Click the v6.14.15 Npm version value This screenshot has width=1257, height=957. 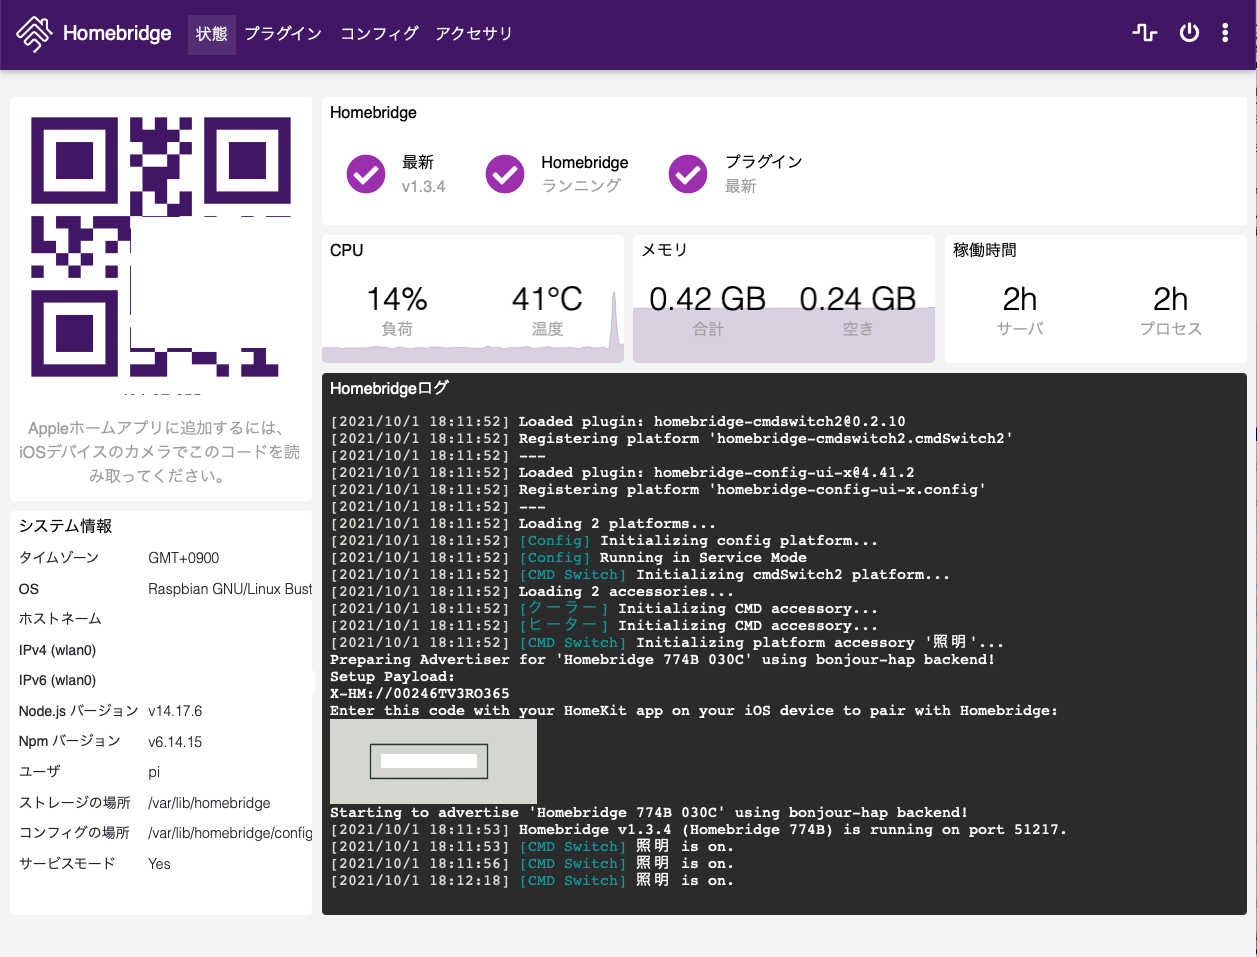[175, 742]
